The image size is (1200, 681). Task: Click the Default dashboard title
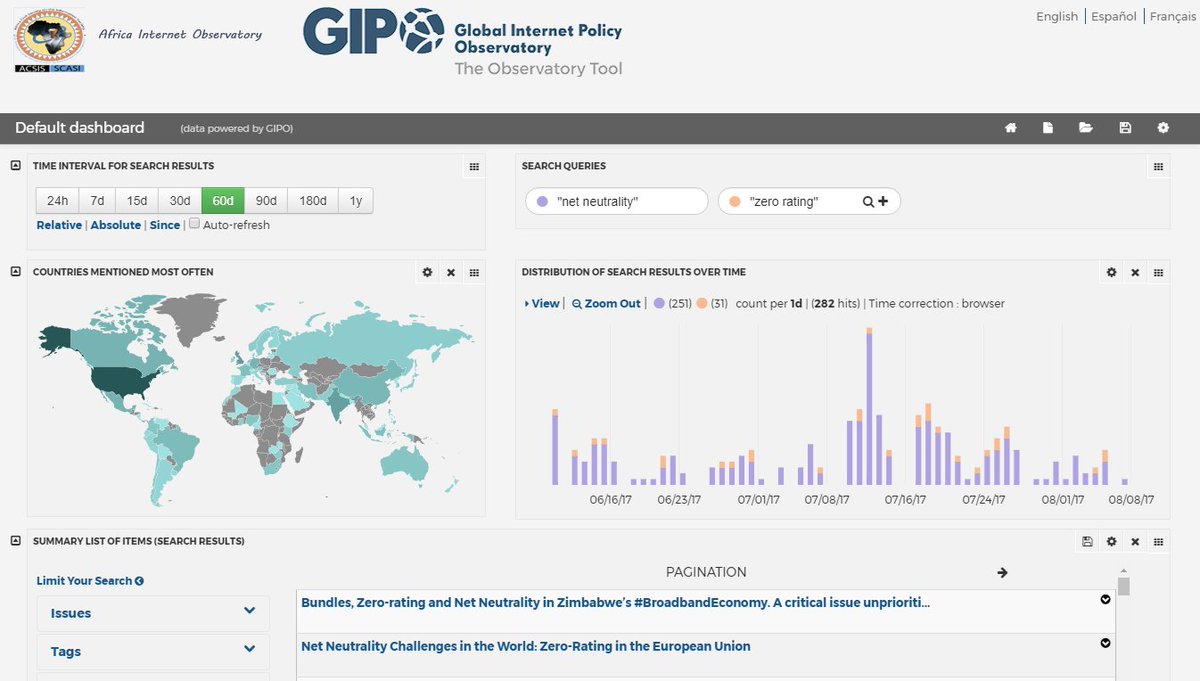click(x=80, y=128)
